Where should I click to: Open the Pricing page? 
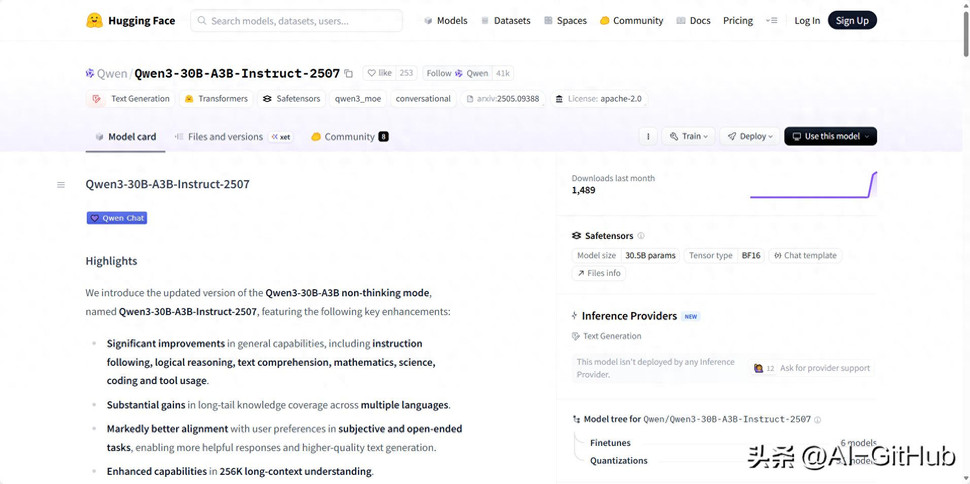tap(737, 20)
